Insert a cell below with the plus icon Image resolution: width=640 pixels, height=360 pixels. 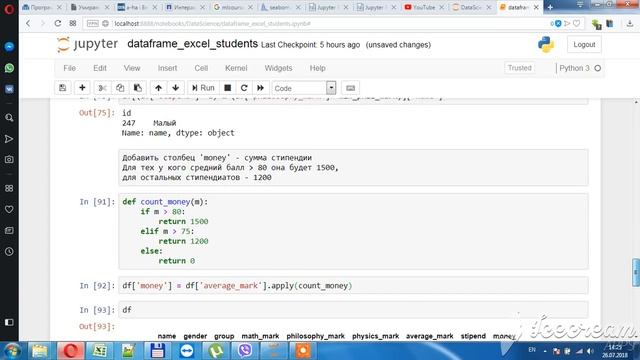coord(82,88)
